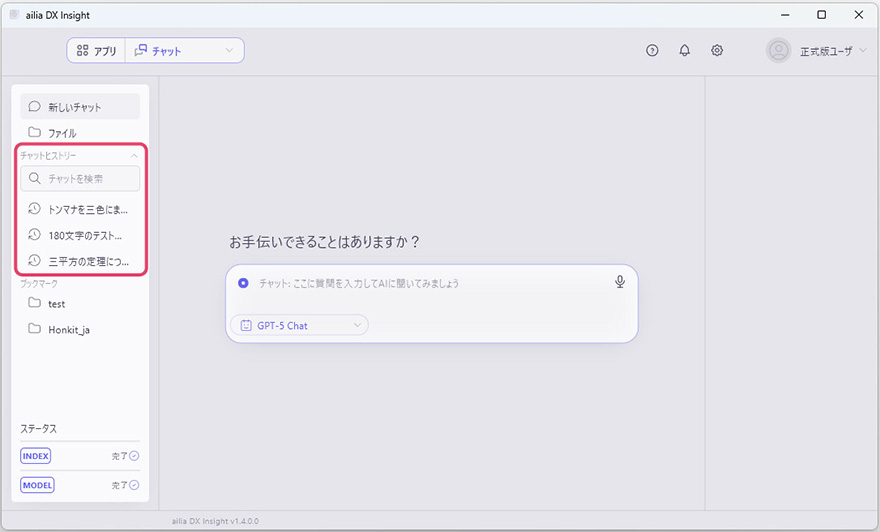Start a 新しいチャット
Image resolution: width=880 pixels, height=532 pixels.
click(74, 107)
